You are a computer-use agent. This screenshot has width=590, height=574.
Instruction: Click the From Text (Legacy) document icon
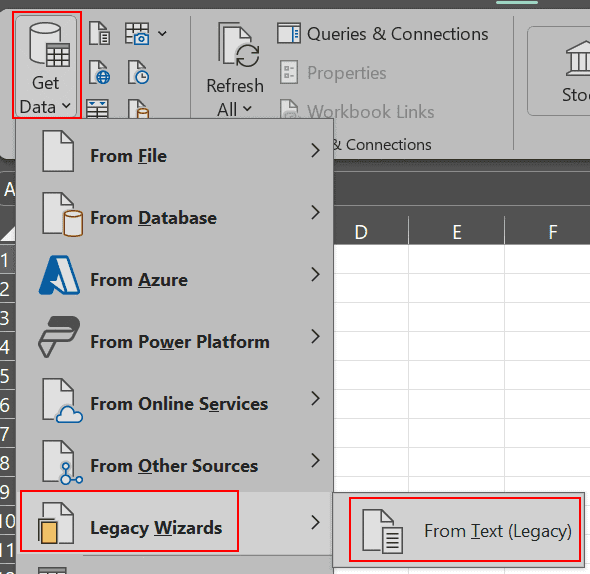click(x=383, y=531)
